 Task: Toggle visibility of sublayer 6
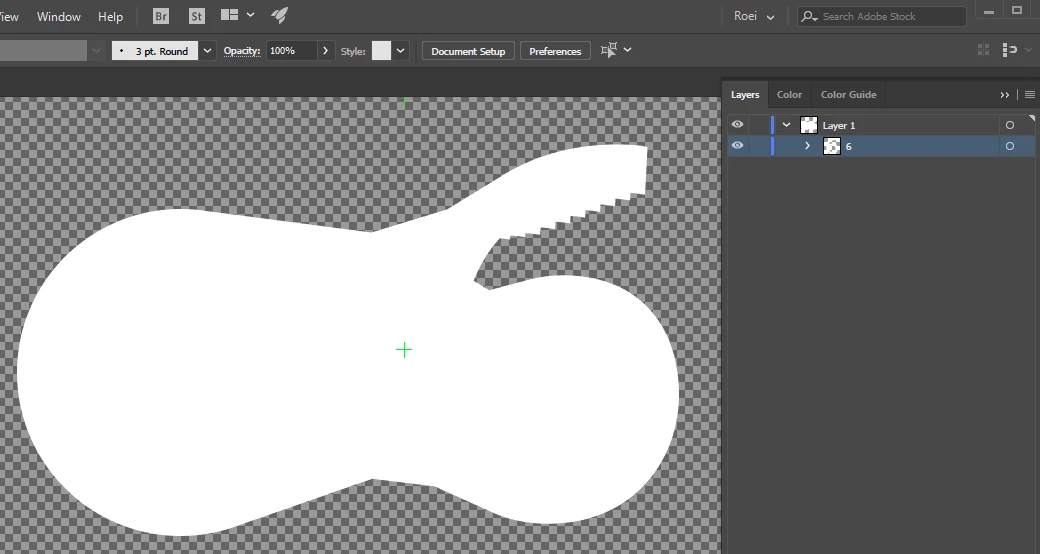coord(737,146)
